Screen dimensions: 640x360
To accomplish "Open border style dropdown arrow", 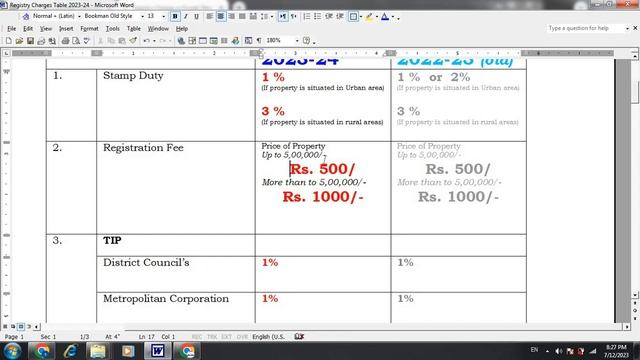I will pos(361,17).
